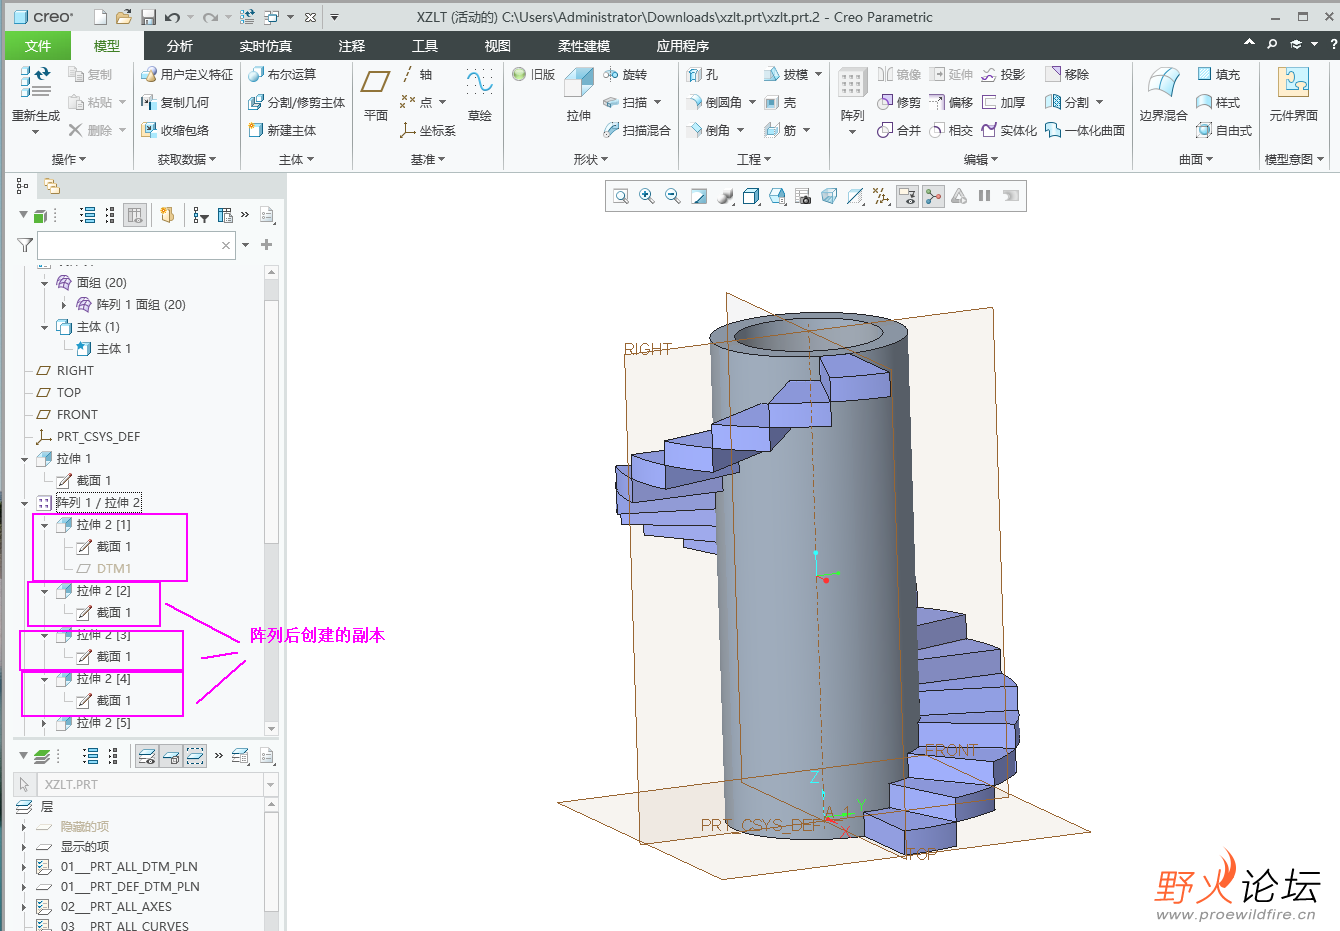Click the Shell (壳) tool

coord(780,103)
